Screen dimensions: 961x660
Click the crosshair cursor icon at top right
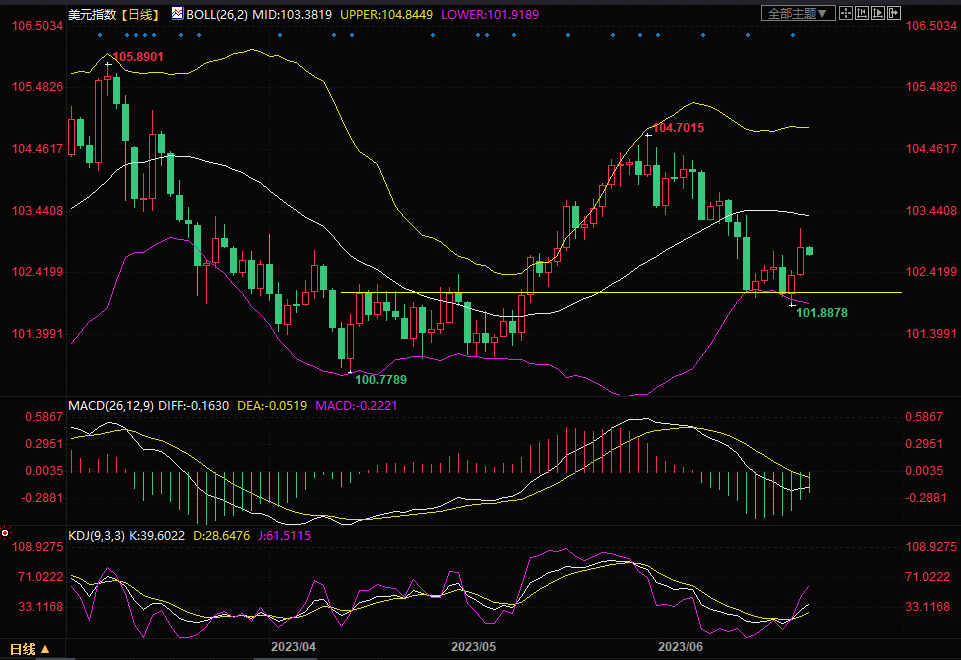point(846,13)
